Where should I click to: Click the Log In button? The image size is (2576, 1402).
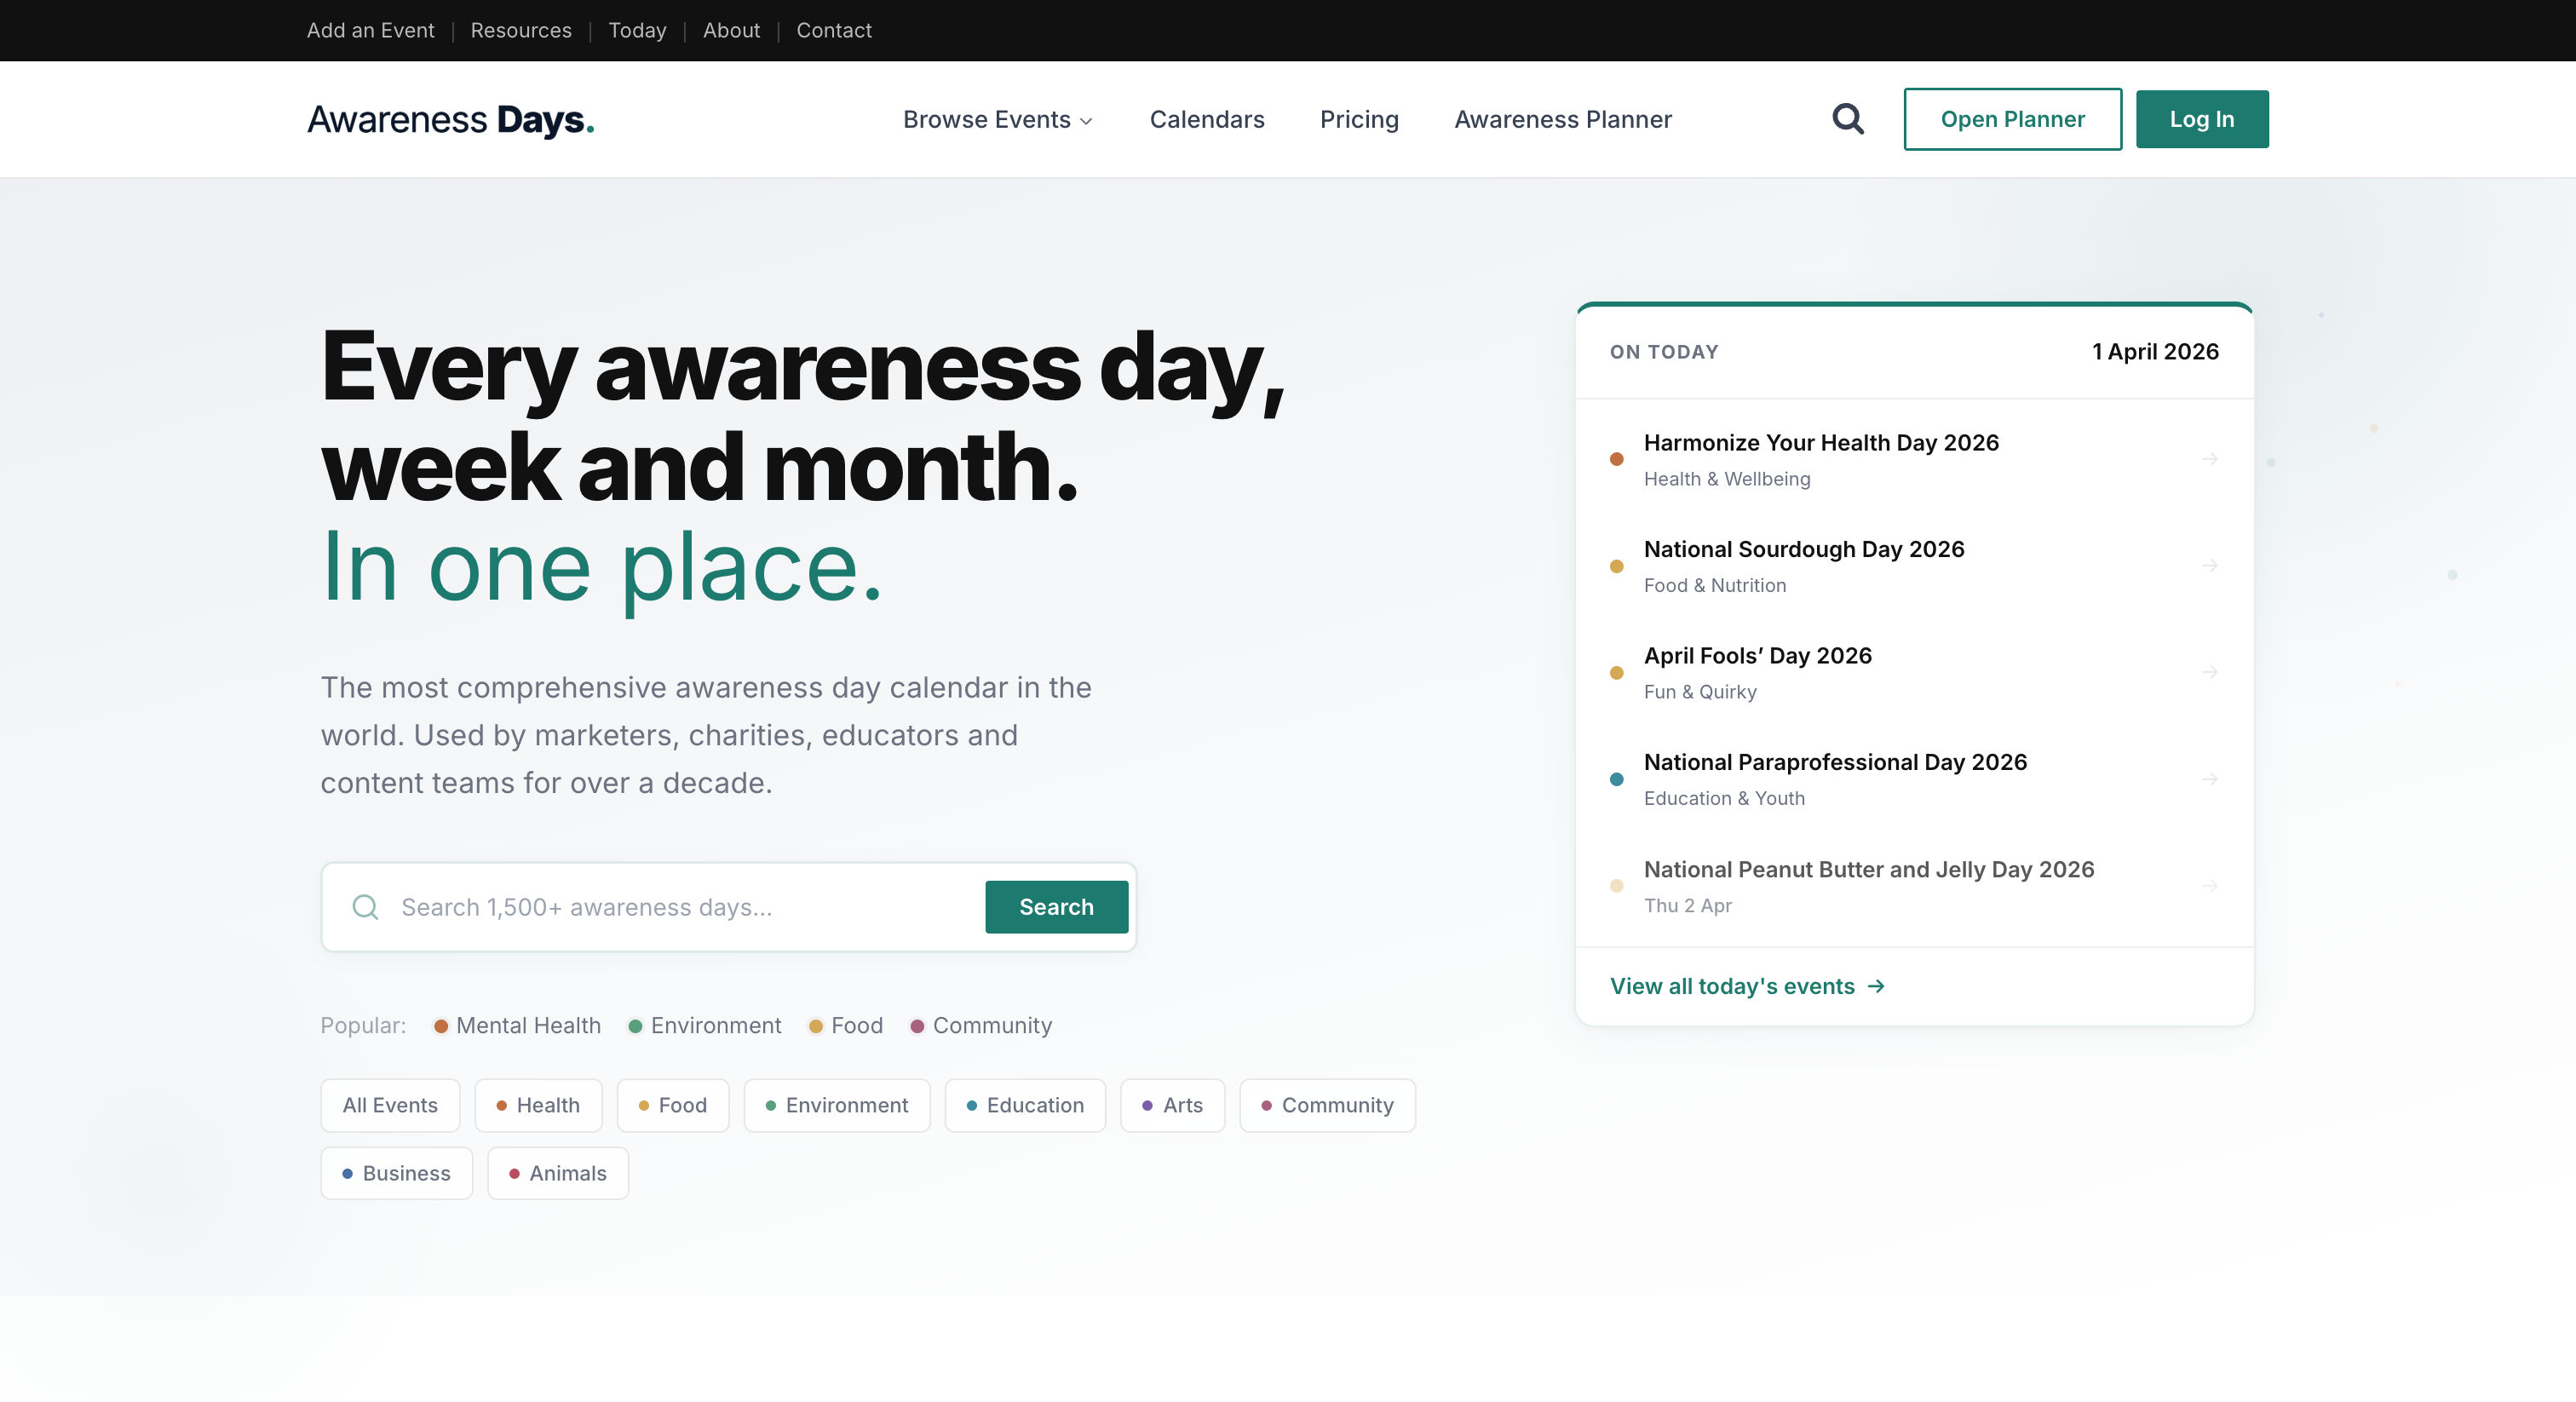coord(2202,119)
